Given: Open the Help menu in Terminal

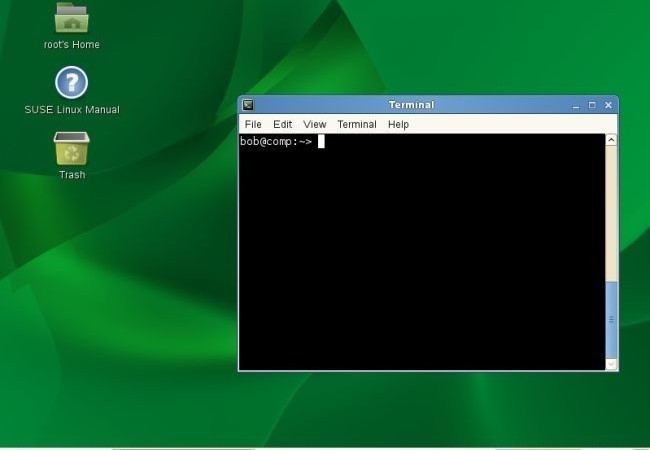Looking at the screenshot, I should pyautogui.click(x=398, y=124).
